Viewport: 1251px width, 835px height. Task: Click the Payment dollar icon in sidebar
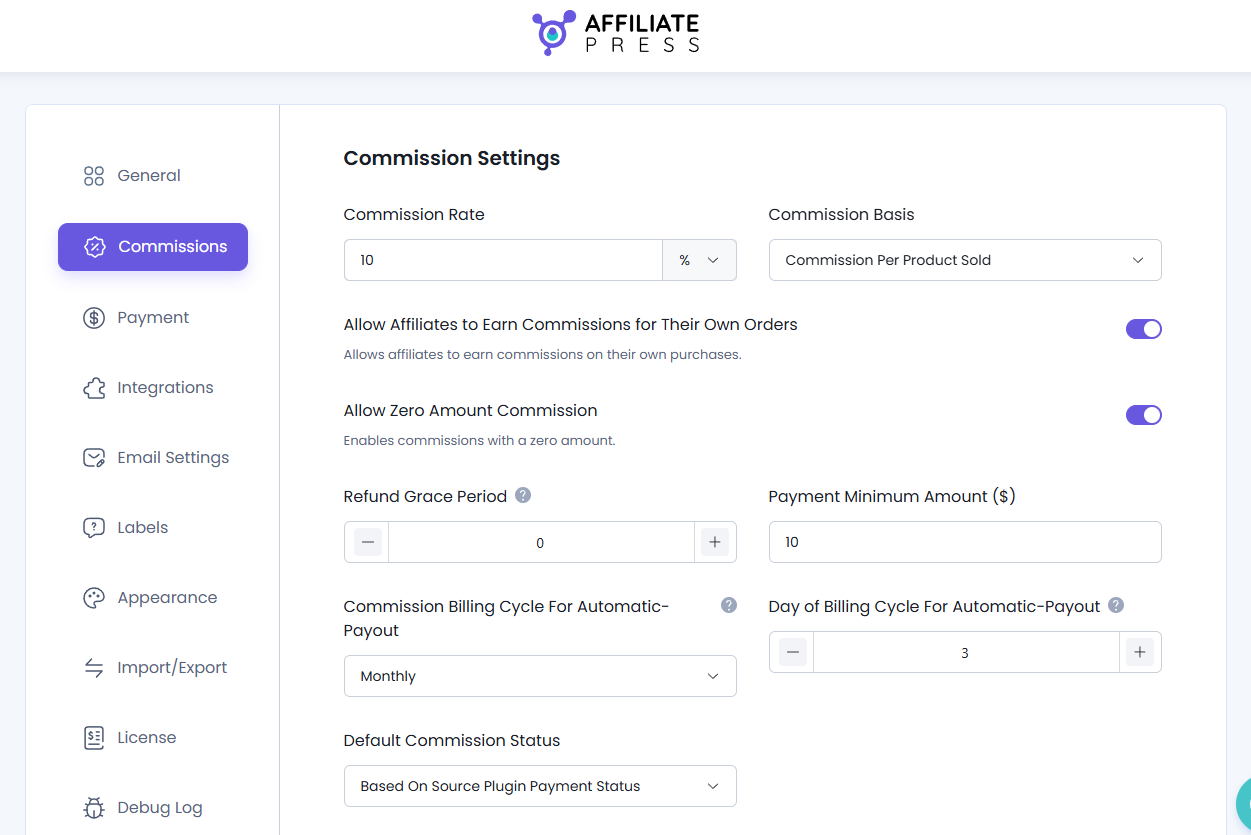click(93, 317)
